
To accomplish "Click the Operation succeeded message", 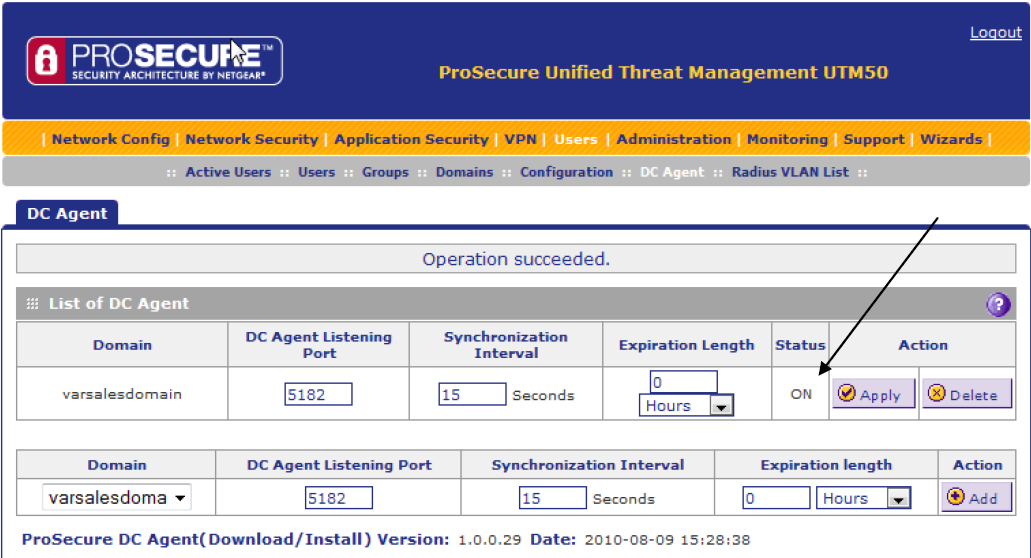I will point(516,259).
